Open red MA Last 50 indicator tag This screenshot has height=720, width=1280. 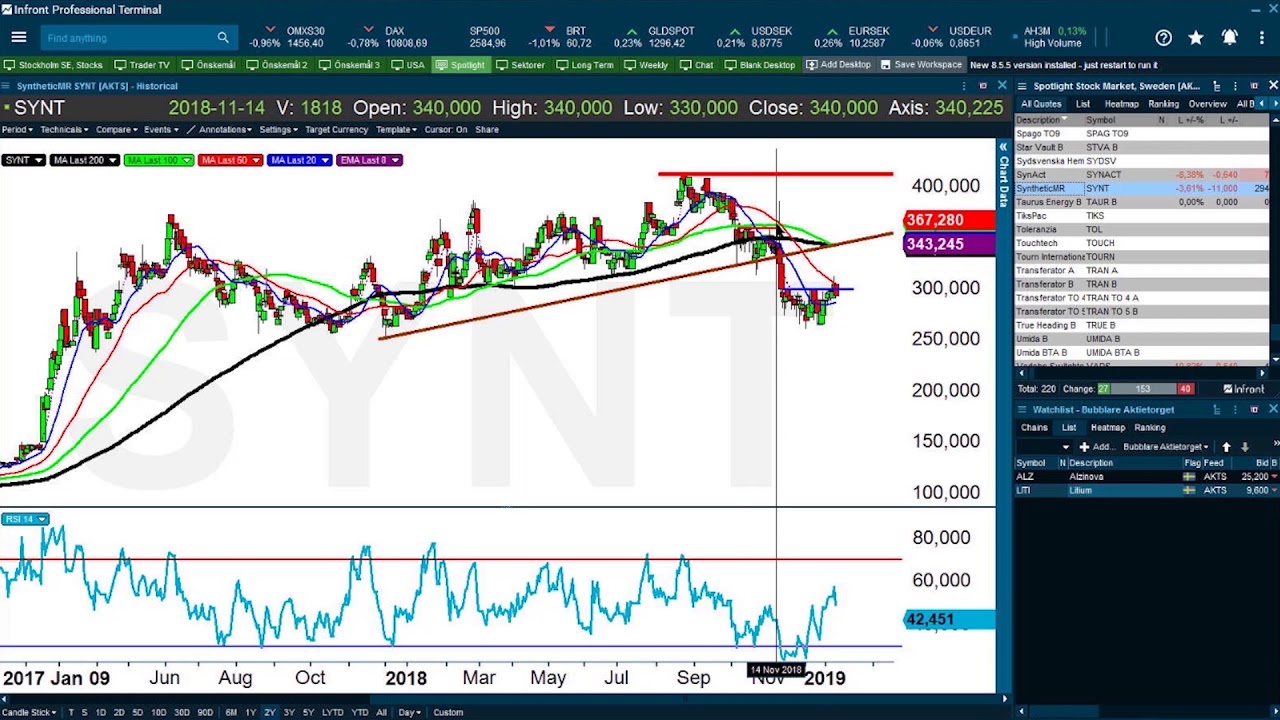230,160
